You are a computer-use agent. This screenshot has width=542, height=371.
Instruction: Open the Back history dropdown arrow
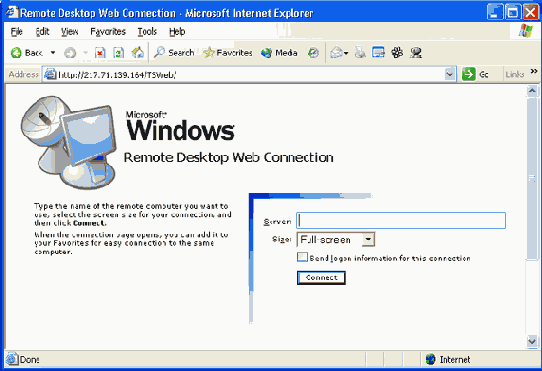(53, 53)
